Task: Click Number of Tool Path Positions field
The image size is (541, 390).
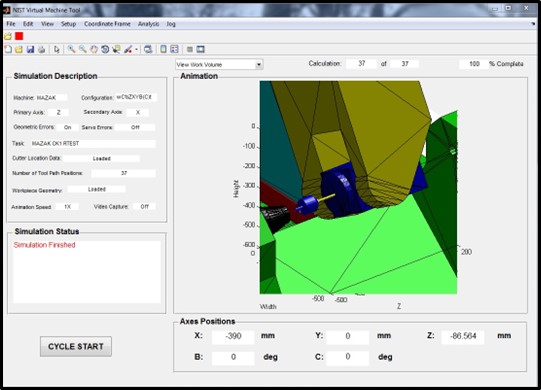Action: coord(124,173)
